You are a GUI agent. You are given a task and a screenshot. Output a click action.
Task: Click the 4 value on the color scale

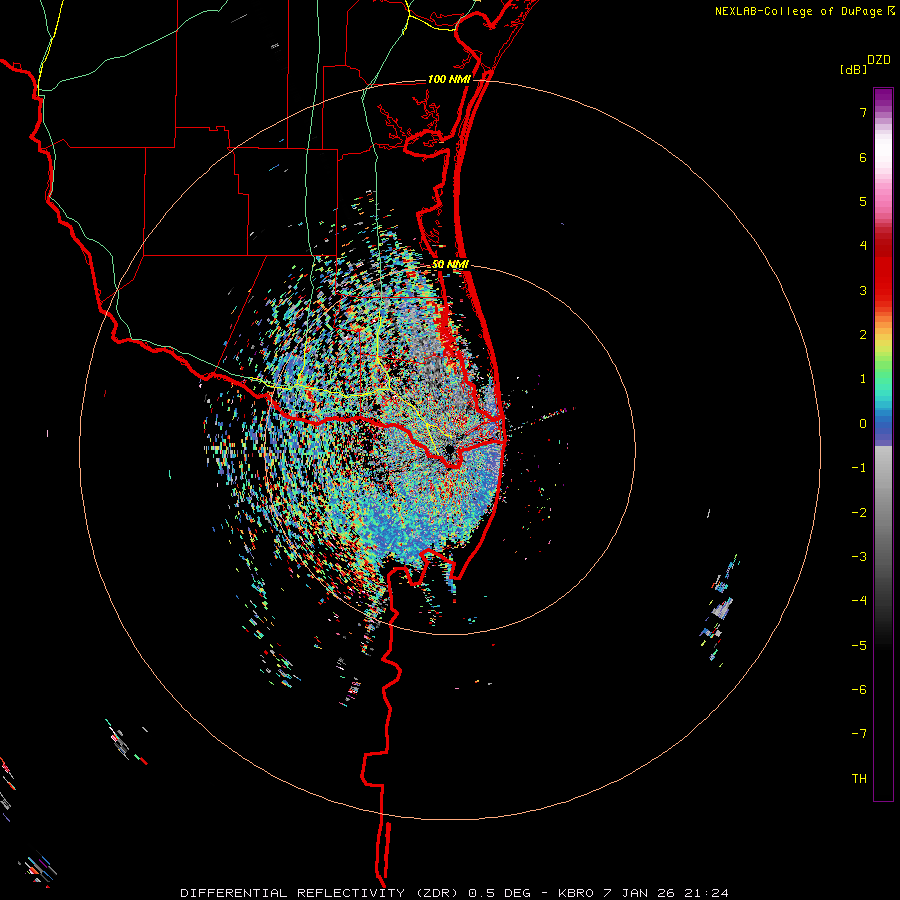[863, 246]
